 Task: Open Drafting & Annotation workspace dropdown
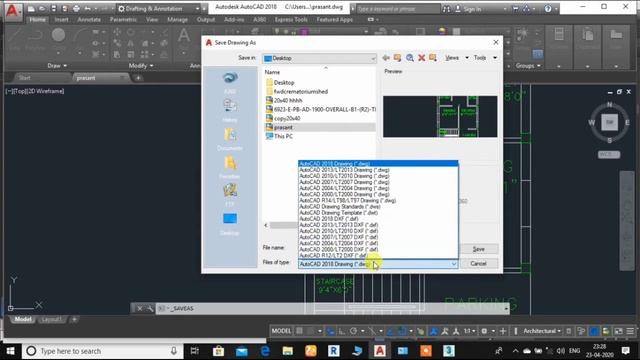159,9
